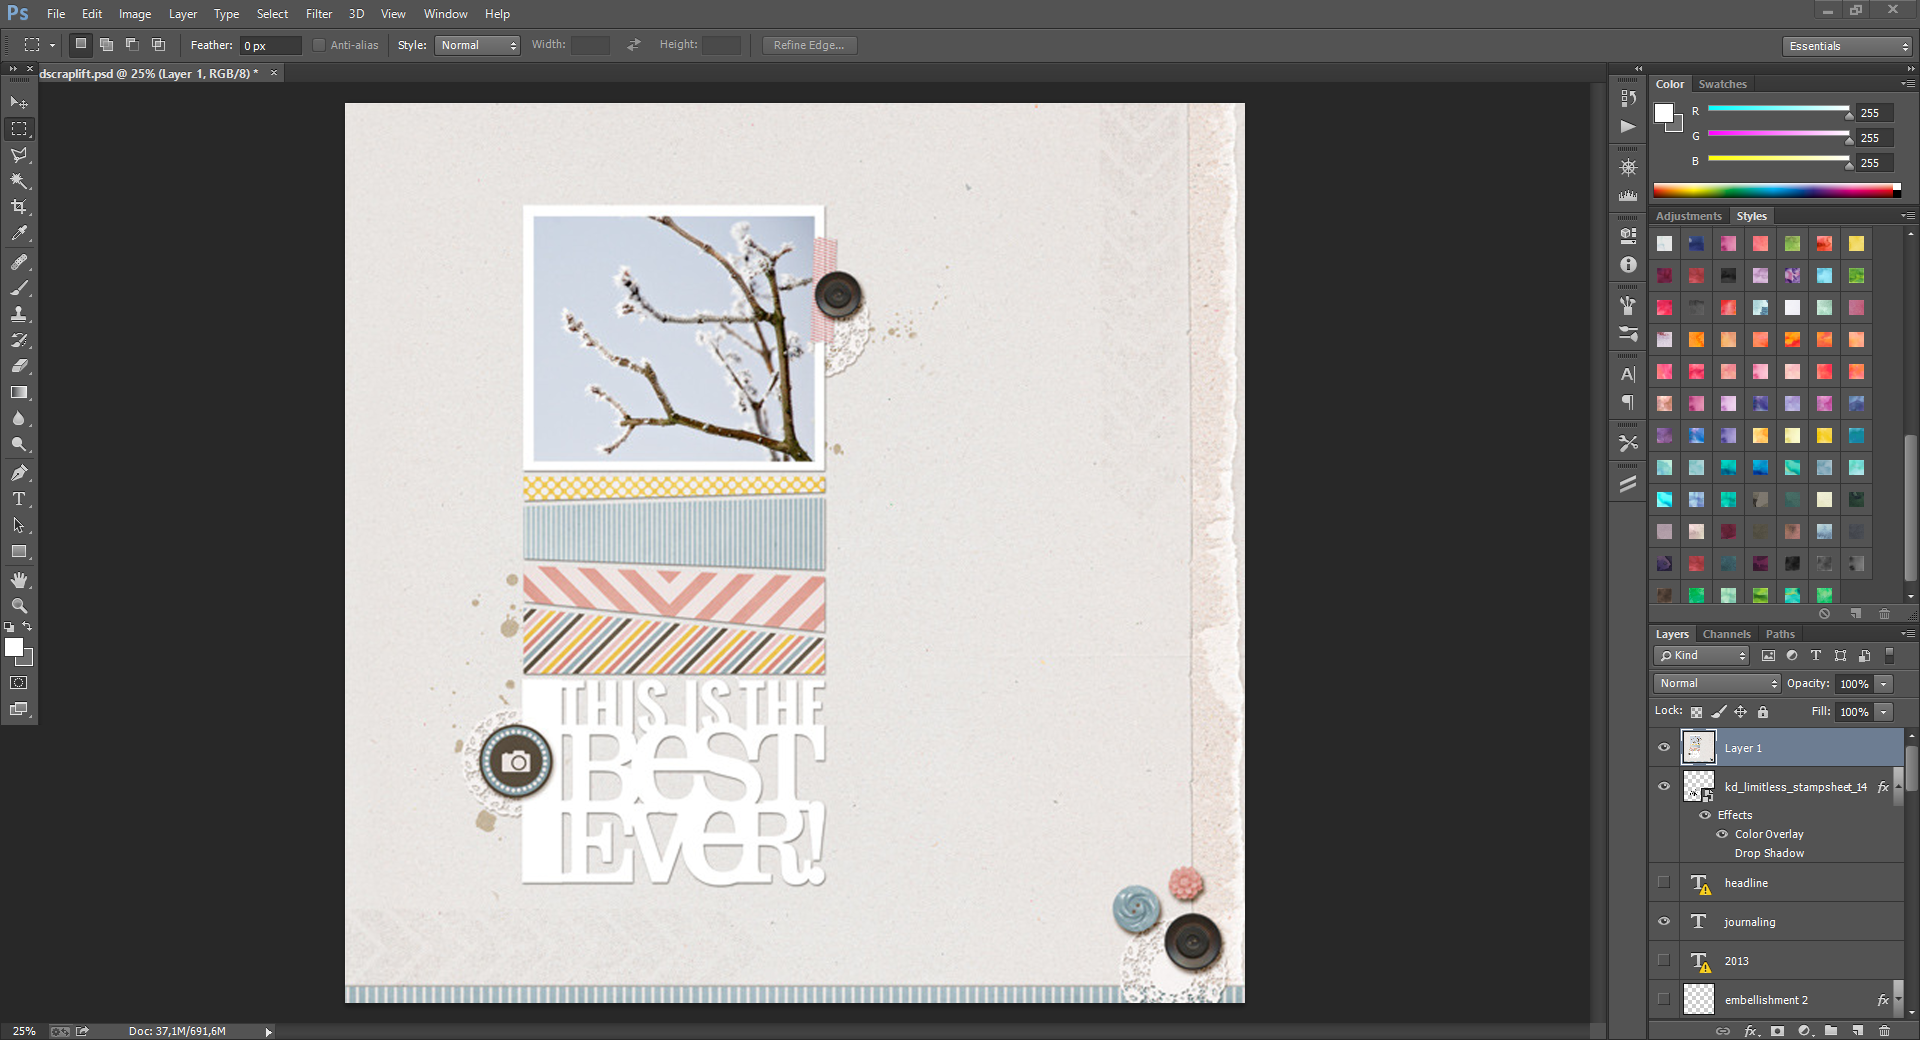Viewport: 1920px width, 1040px height.
Task: Swap foreground and background colors
Action: 28,627
